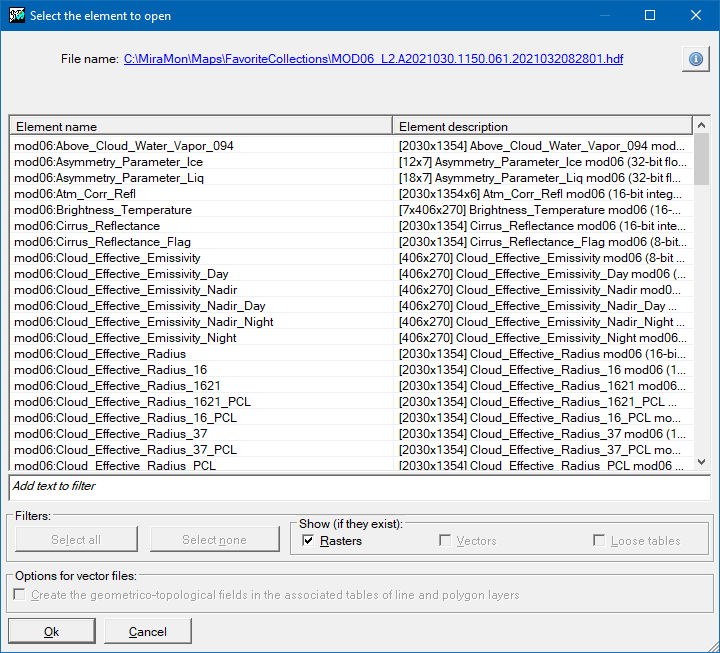Select mod06:Above_Cloud_Water_Vapor_094 element
The image size is (720, 653).
tap(124, 146)
